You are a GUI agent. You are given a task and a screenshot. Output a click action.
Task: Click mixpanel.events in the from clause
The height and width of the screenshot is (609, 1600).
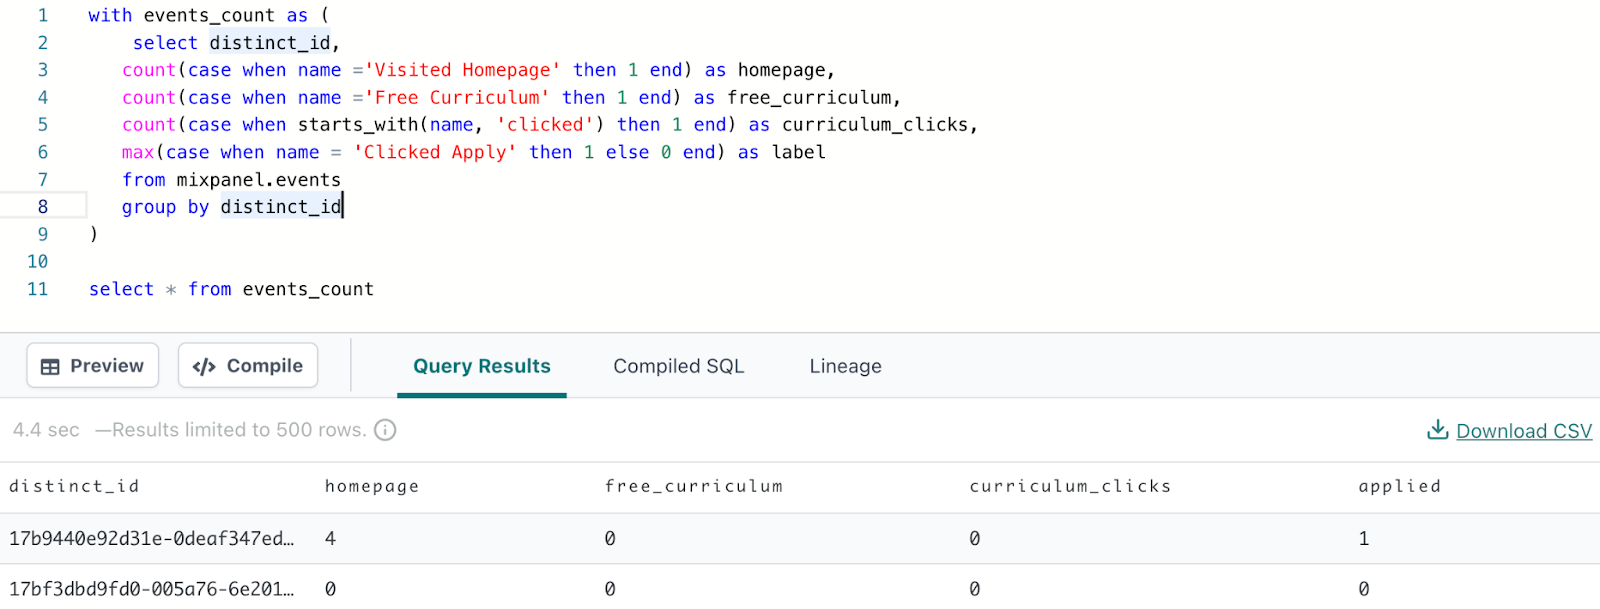259,179
